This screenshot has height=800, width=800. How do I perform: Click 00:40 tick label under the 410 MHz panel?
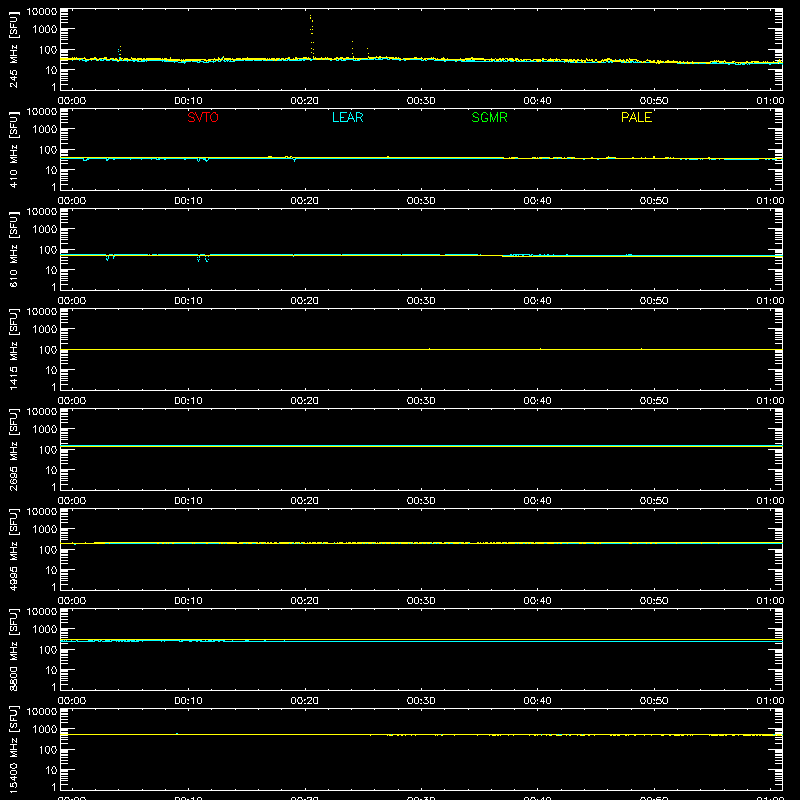coord(537,201)
